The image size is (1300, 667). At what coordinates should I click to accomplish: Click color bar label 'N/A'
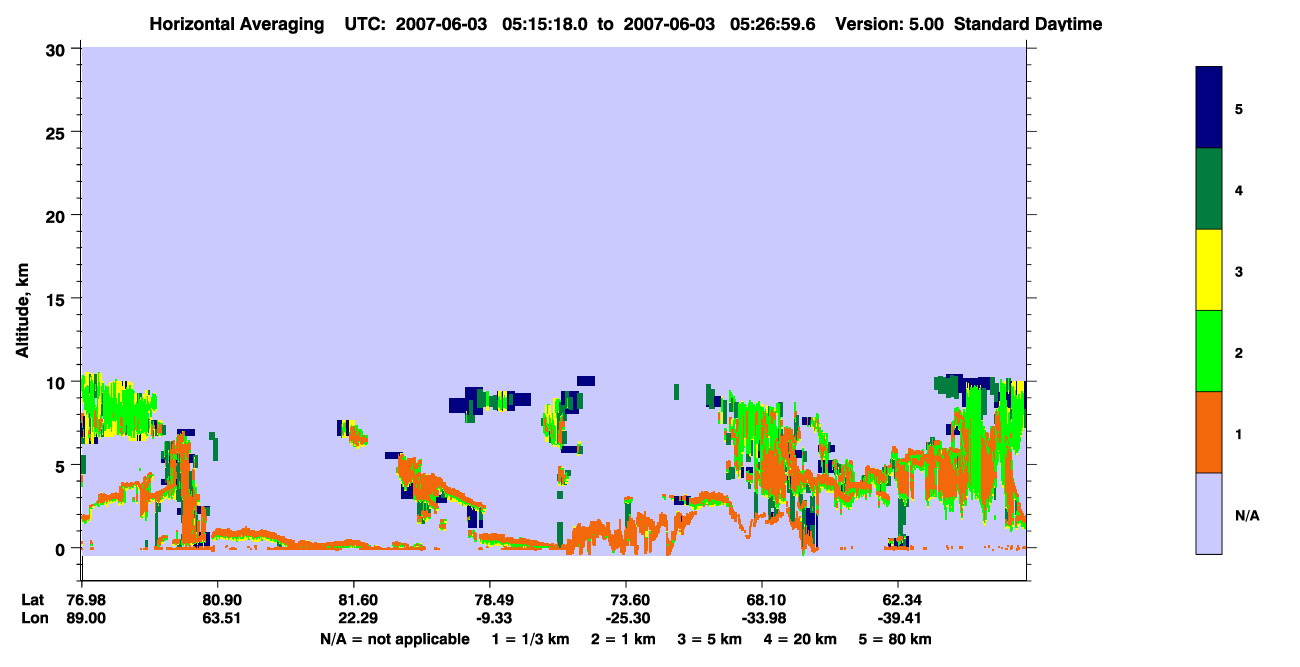point(1246,515)
